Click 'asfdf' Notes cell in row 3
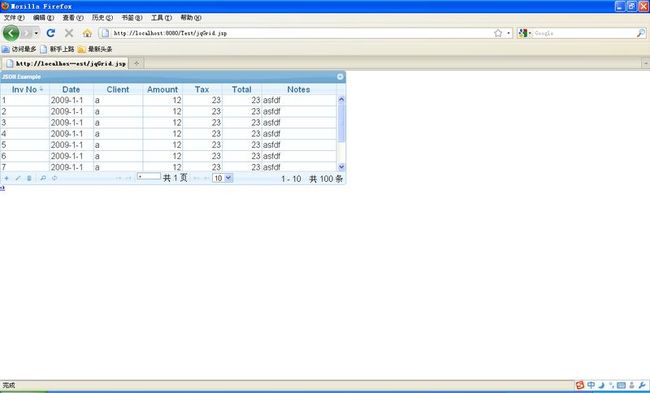 (298, 123)
